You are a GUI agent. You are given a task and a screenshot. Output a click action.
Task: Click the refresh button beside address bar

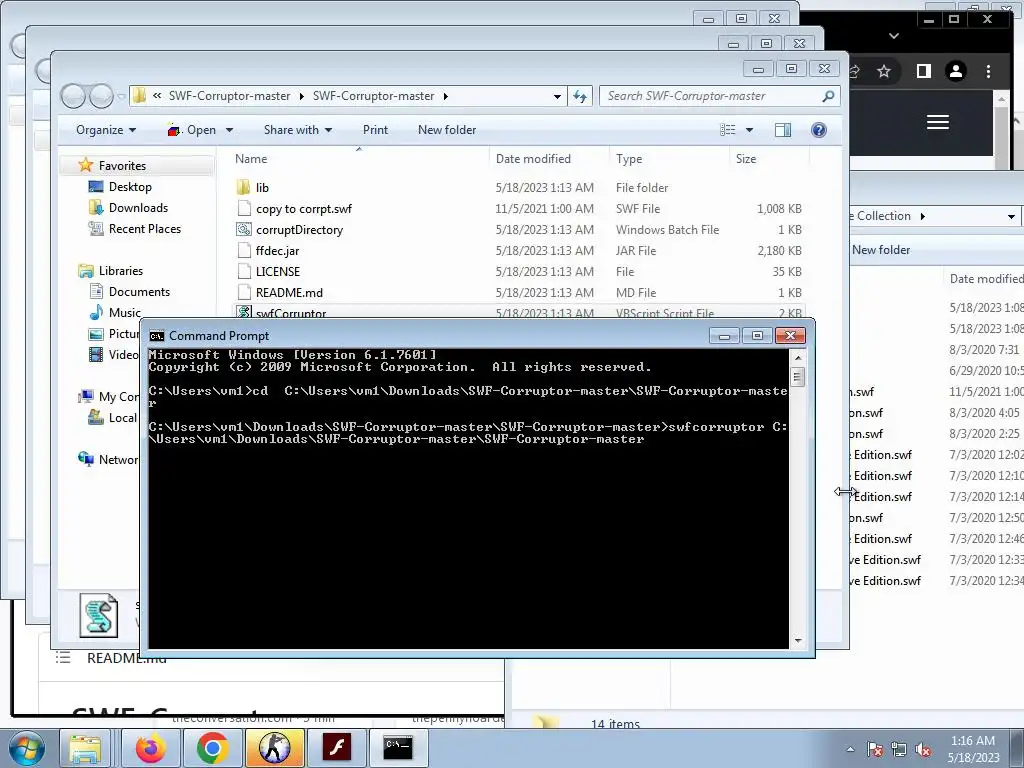[580, 96]
